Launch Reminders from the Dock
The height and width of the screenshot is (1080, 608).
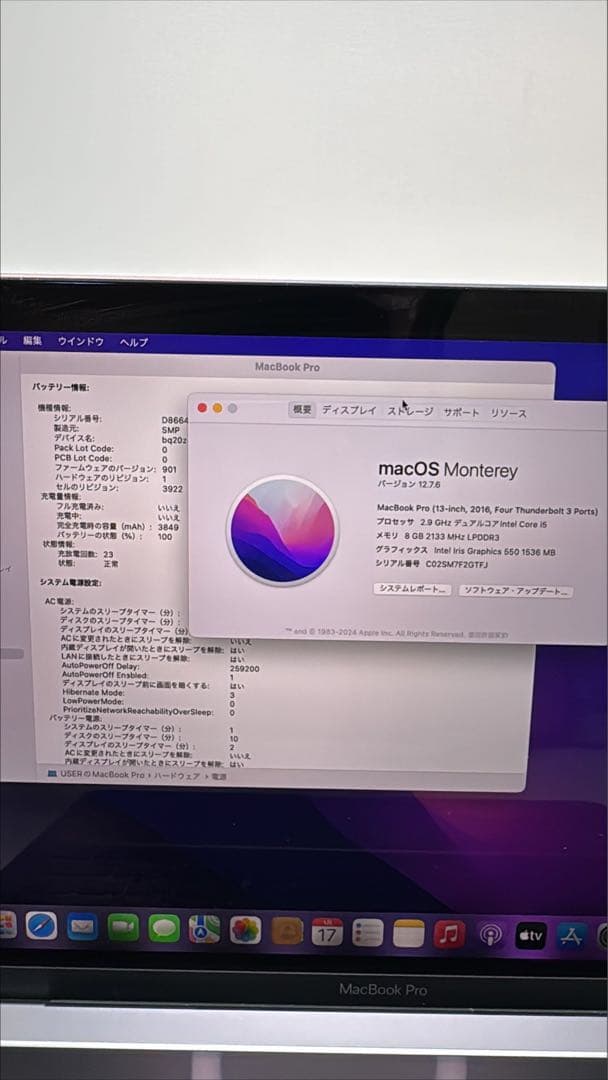tap(368, 933)
